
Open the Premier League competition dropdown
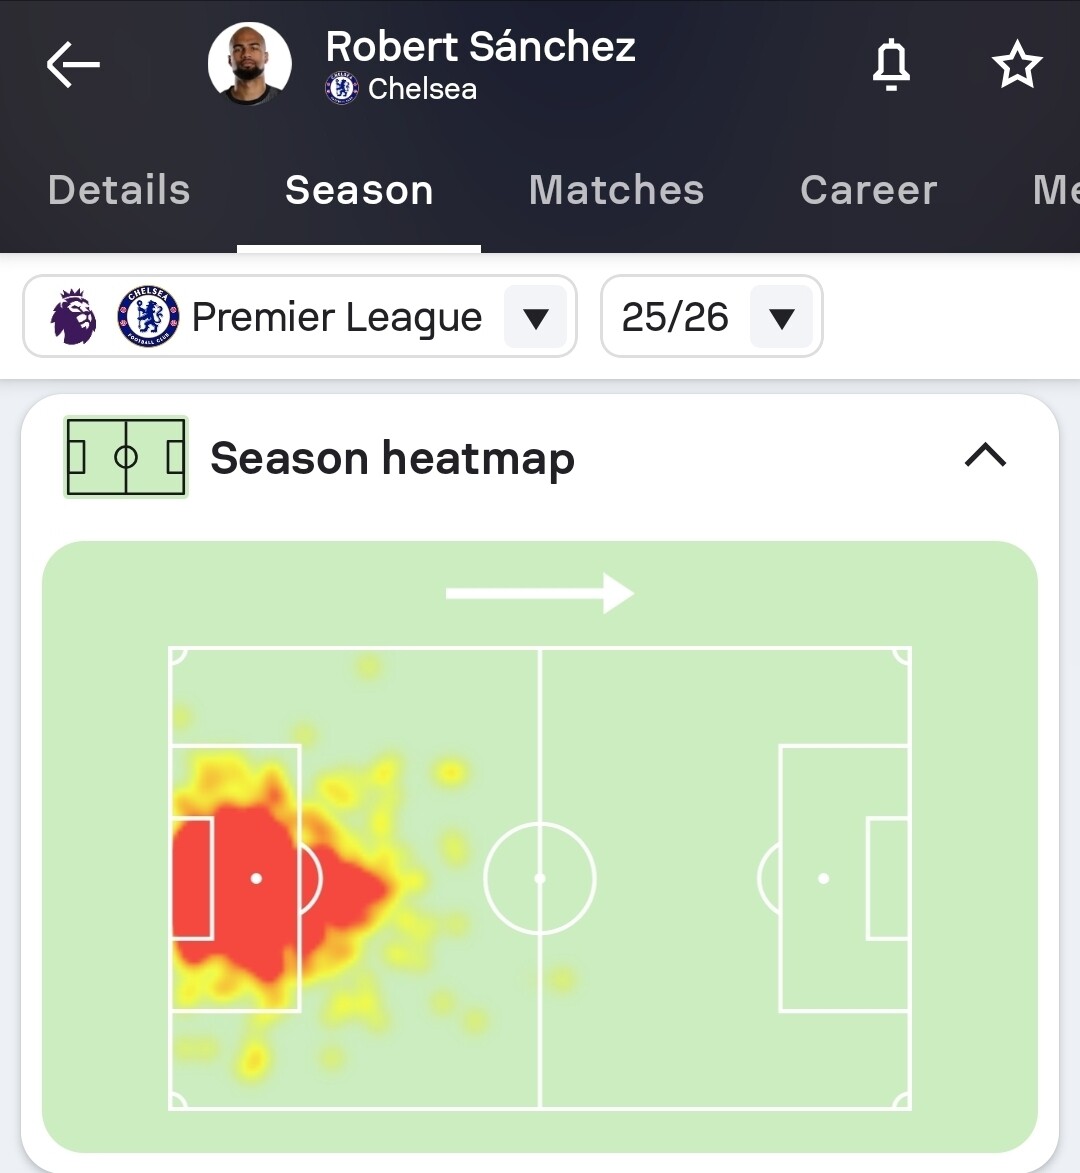click(x=536, y=318)
